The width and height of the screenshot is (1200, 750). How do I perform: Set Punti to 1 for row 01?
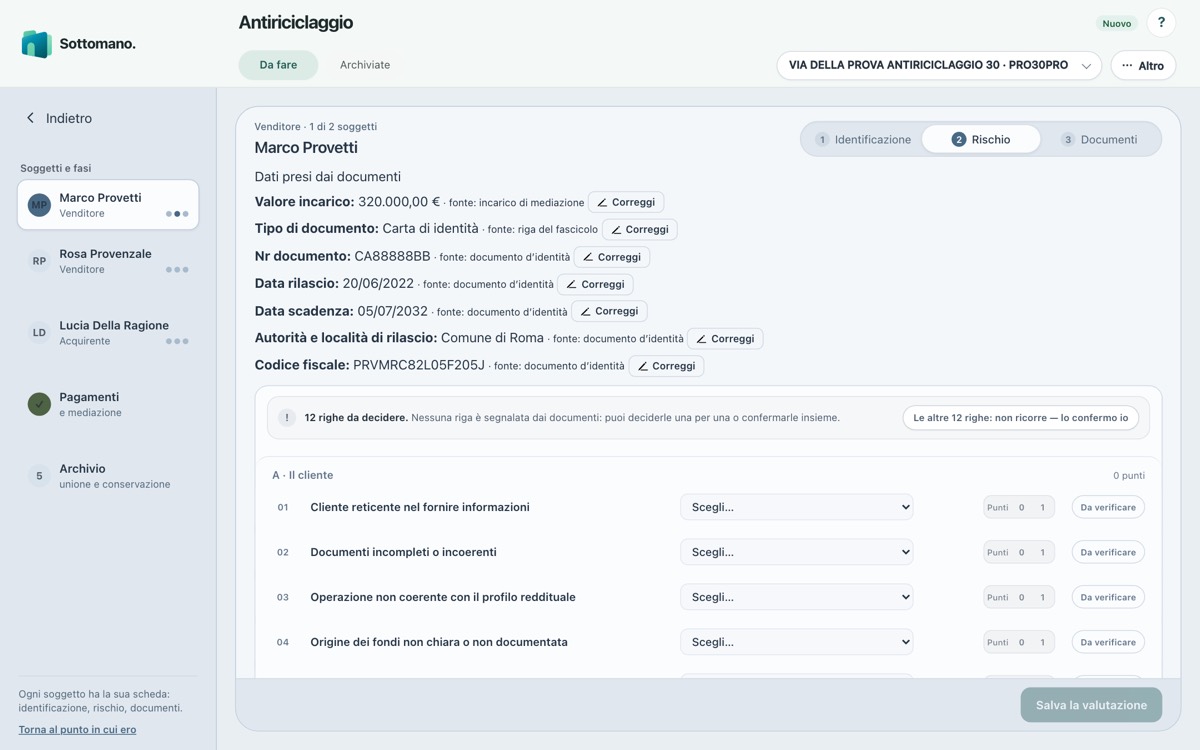coord(1042,507)
